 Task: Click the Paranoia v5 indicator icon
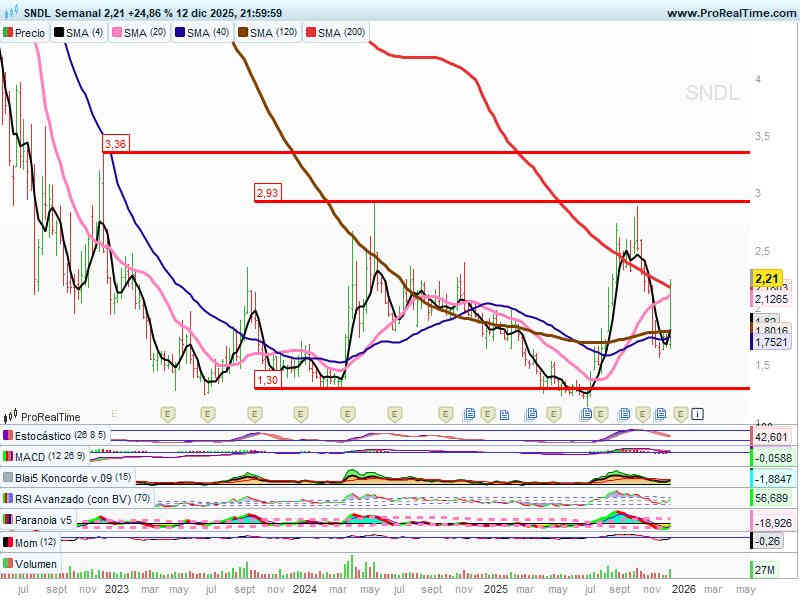point(8,520)
